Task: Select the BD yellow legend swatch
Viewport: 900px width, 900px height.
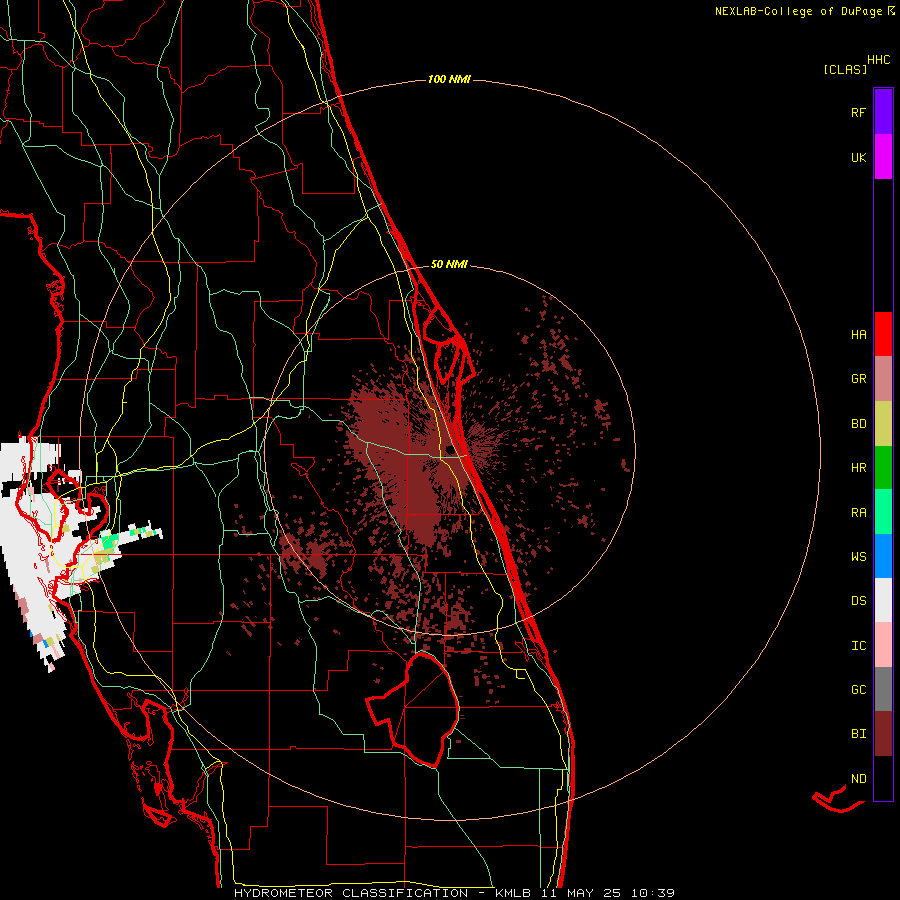Action: pos(883,423)
